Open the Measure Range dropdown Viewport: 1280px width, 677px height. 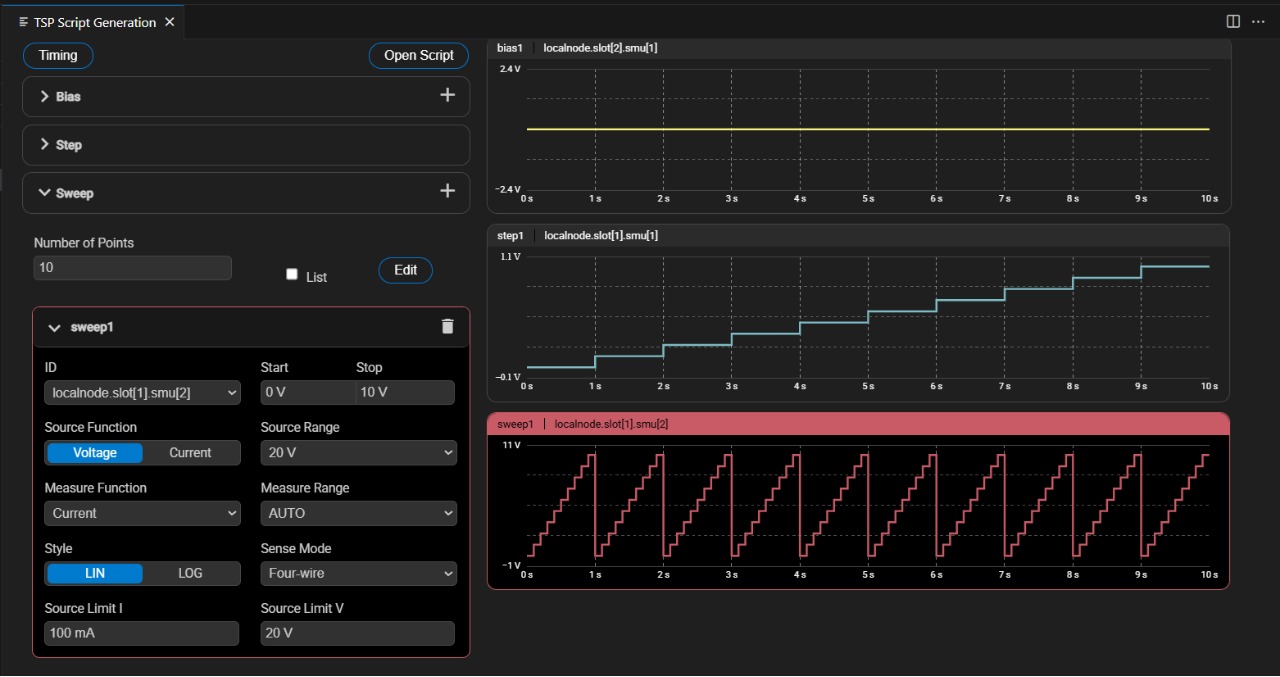(358, 512)
